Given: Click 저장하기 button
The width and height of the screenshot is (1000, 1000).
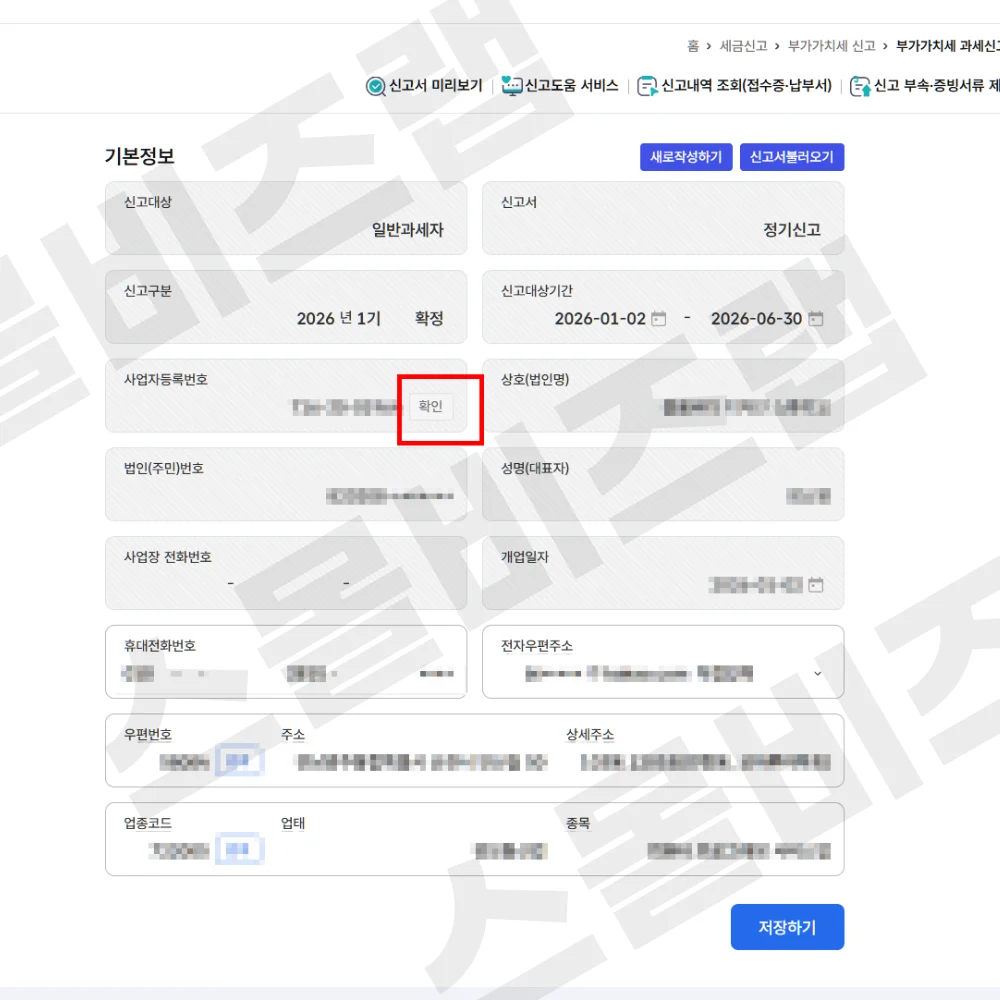Looking at the screenshot, I should click(787, 927).
